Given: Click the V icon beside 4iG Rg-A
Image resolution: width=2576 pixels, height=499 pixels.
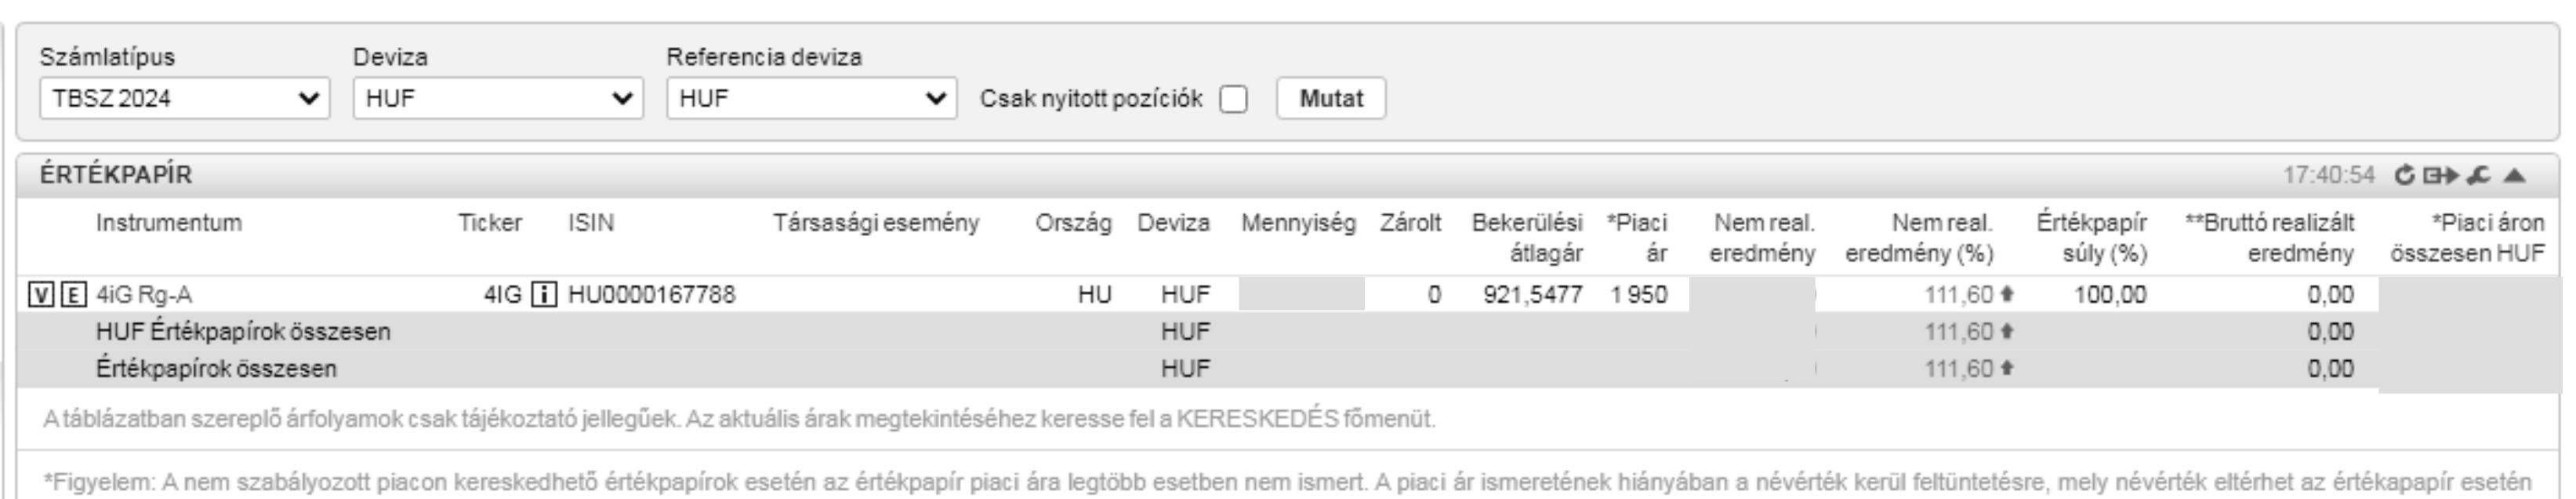Looking at the screenshot, I should point(40,295).
